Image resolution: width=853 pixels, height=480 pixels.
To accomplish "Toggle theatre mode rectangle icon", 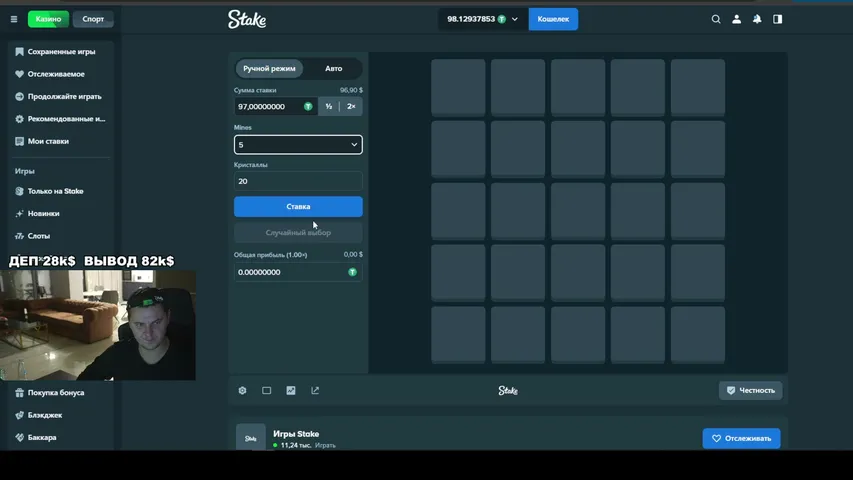I will pyautogui.click(x=267, y=391).
